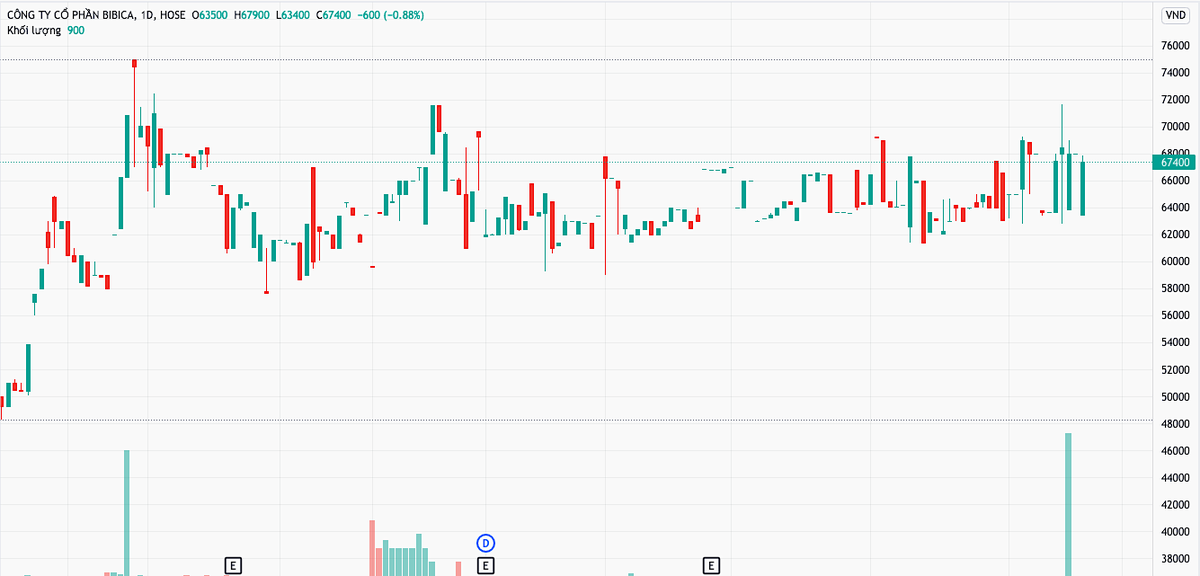Open the VND currency selector
This screenshot has height=576, width=1200.
point(1174,15)
